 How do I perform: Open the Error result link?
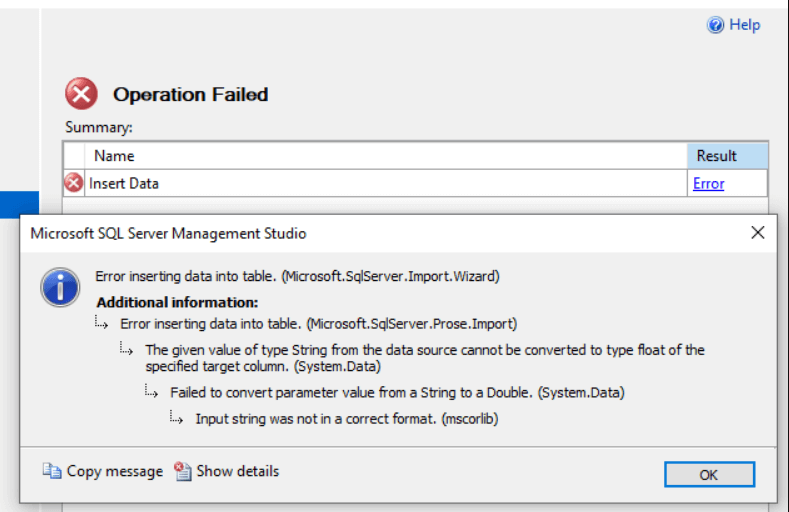(708, 184)
